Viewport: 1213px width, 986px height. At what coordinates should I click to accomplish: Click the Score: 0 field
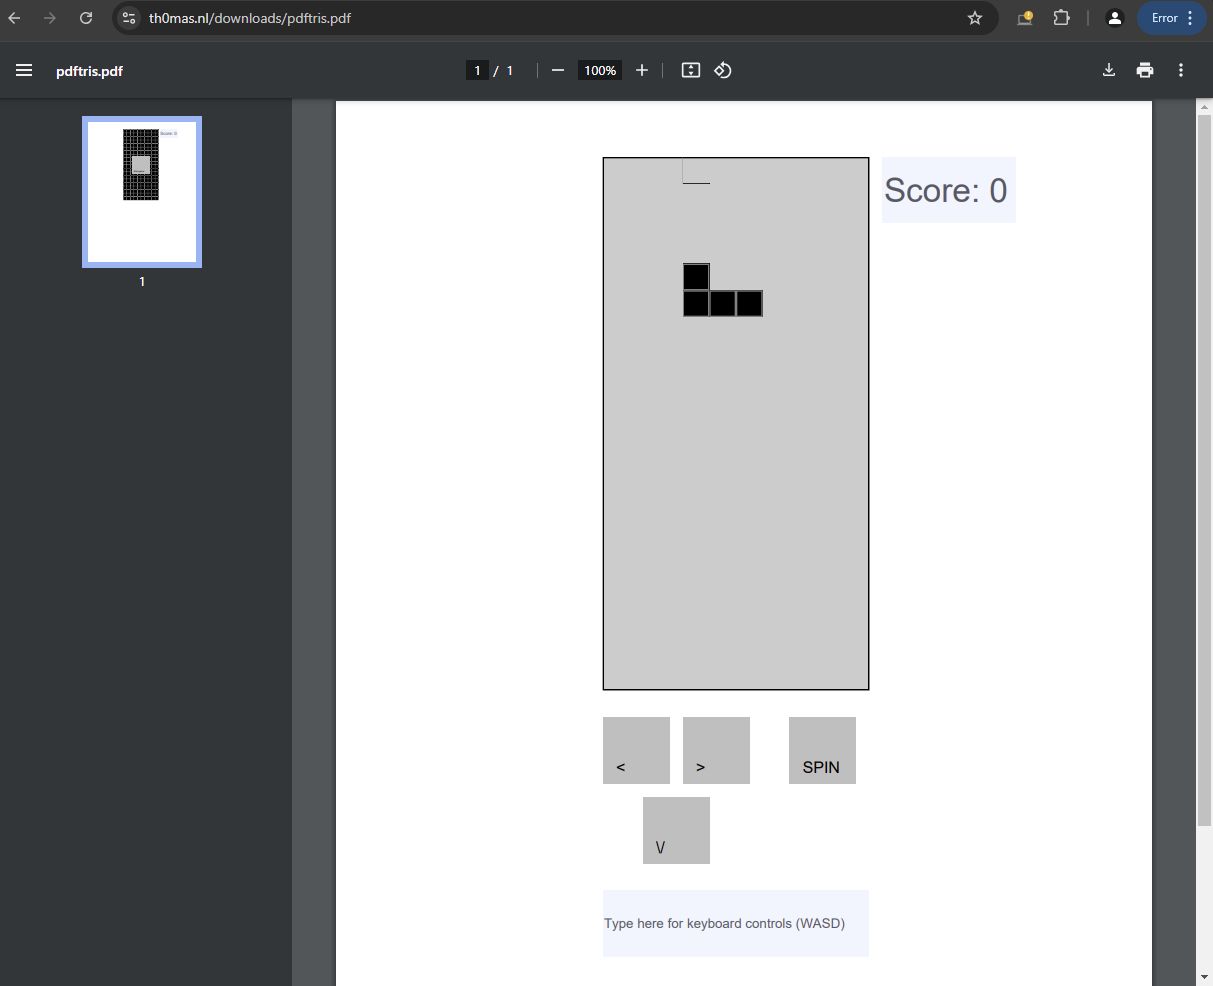pos(949,190)
